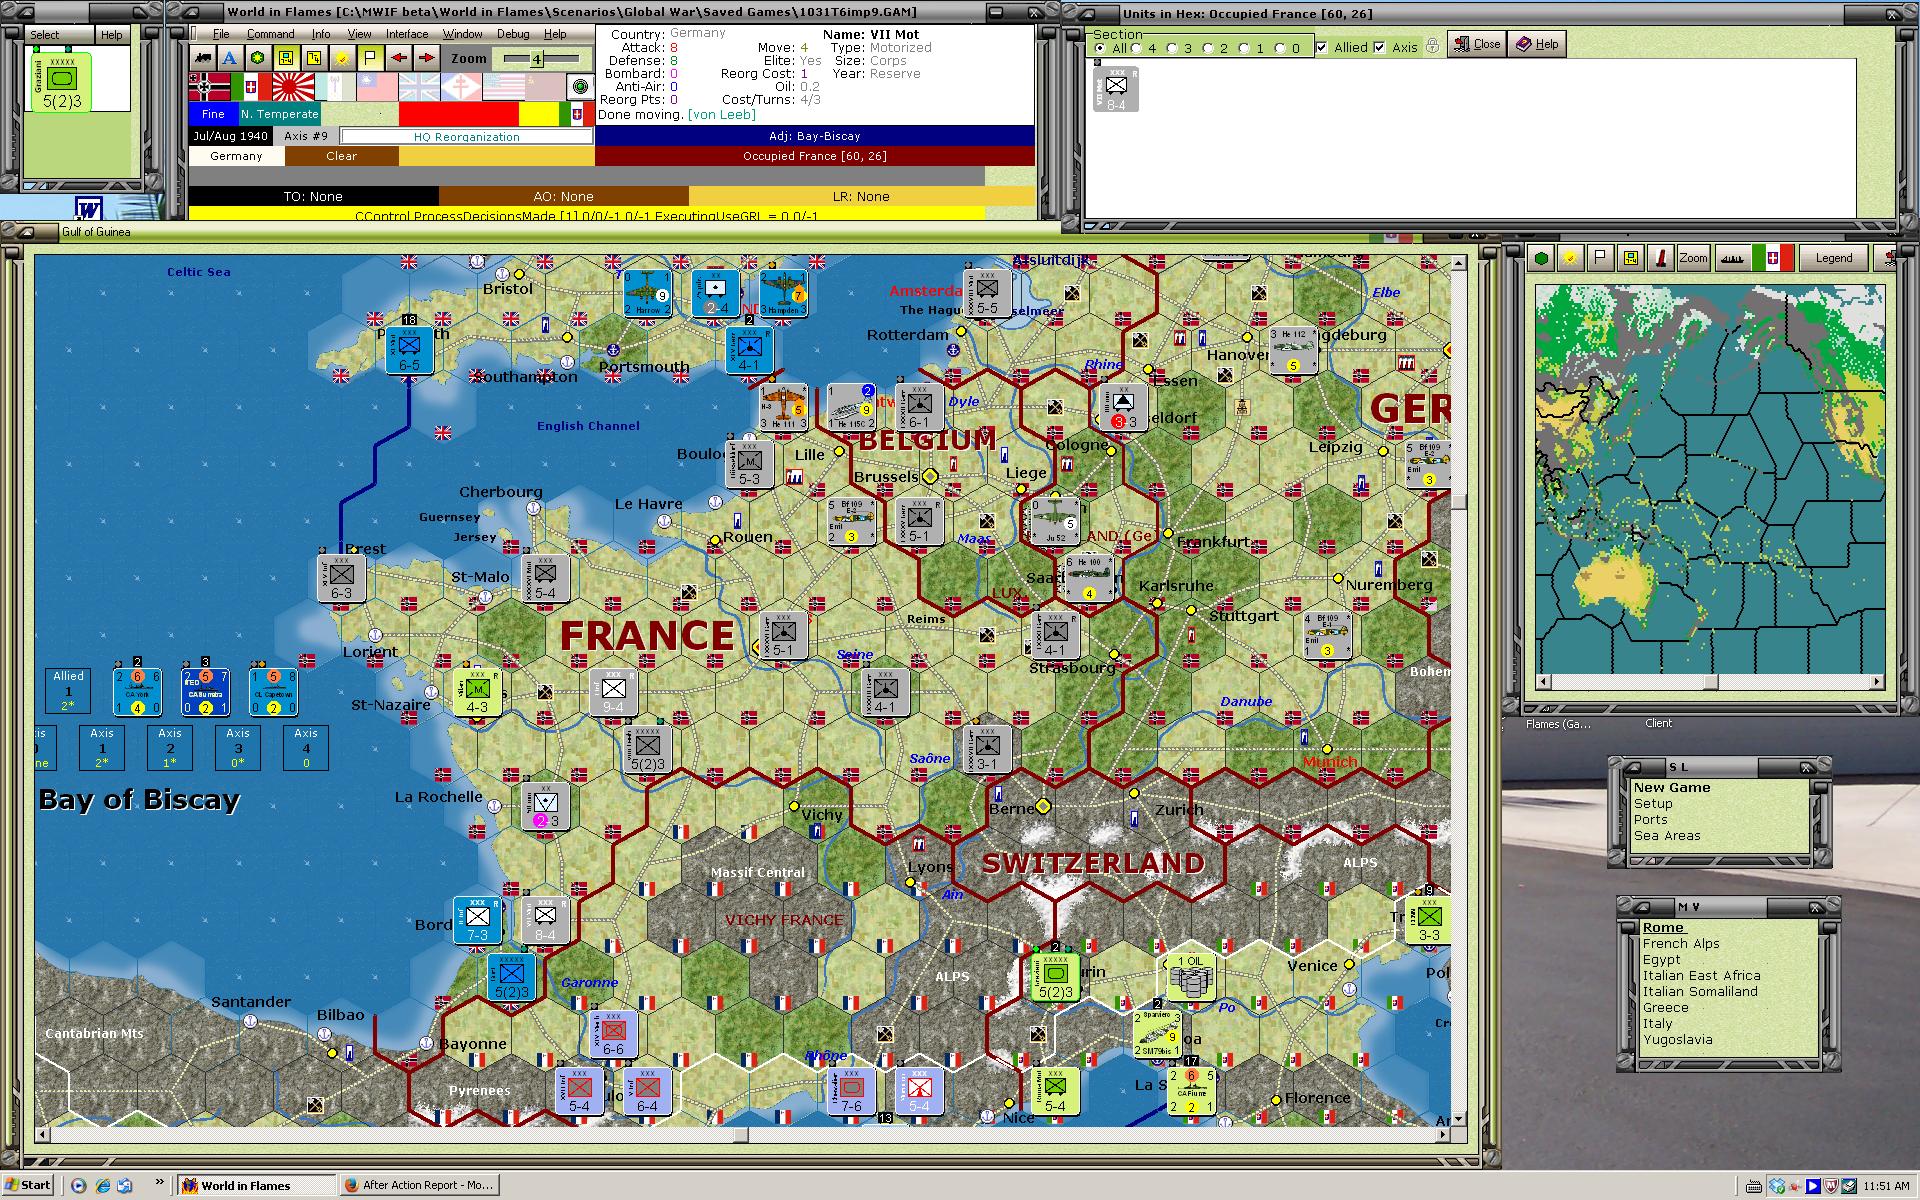Click the minimap horizontal scrollbar thumb
The height and width of the screenshot is (1200, 1920).
(x=1711, y=682)
